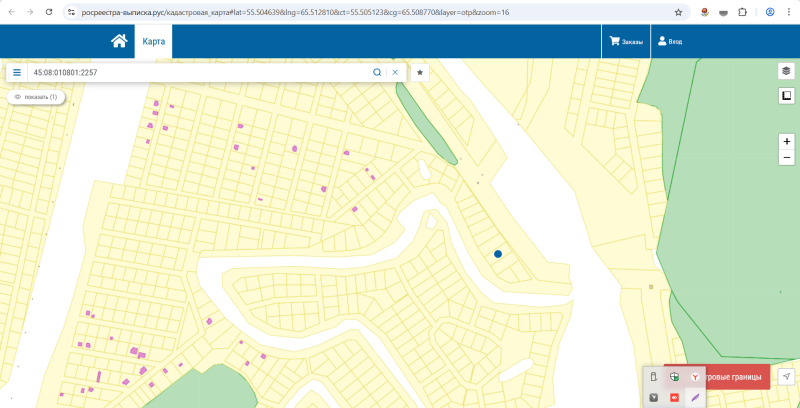
Task: Open the Windows Security shield tray icon
Action: pyautogui.click(x=674, y=377)
